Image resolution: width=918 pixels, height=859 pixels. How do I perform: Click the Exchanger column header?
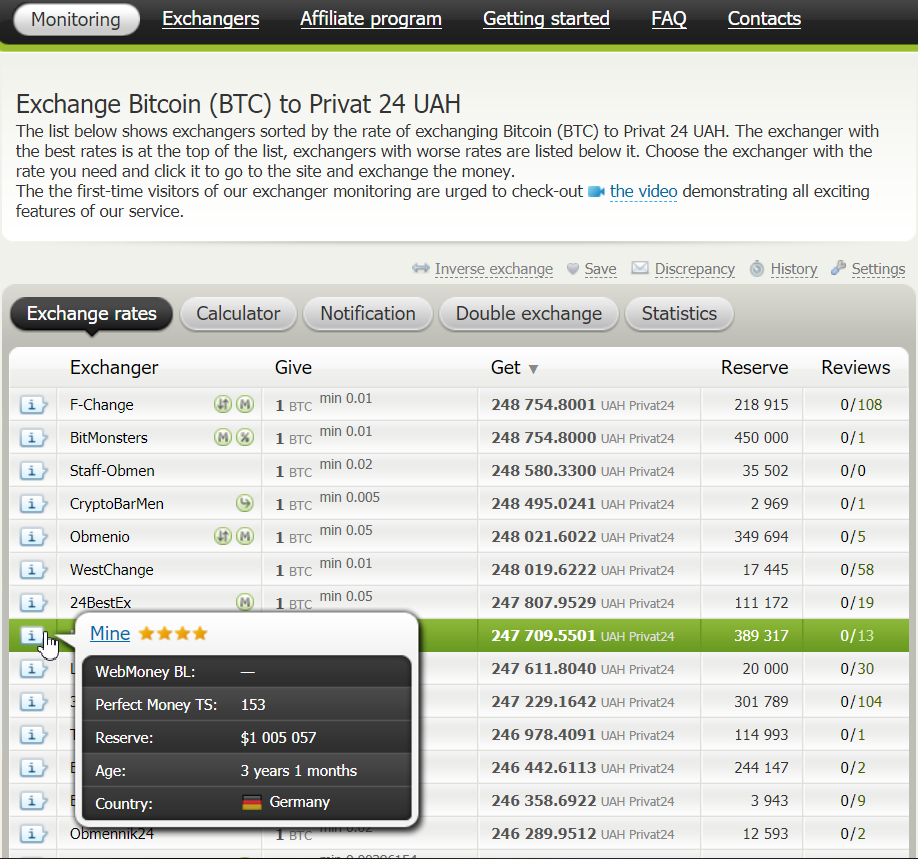pyautogui.click(x=114, y=367)
